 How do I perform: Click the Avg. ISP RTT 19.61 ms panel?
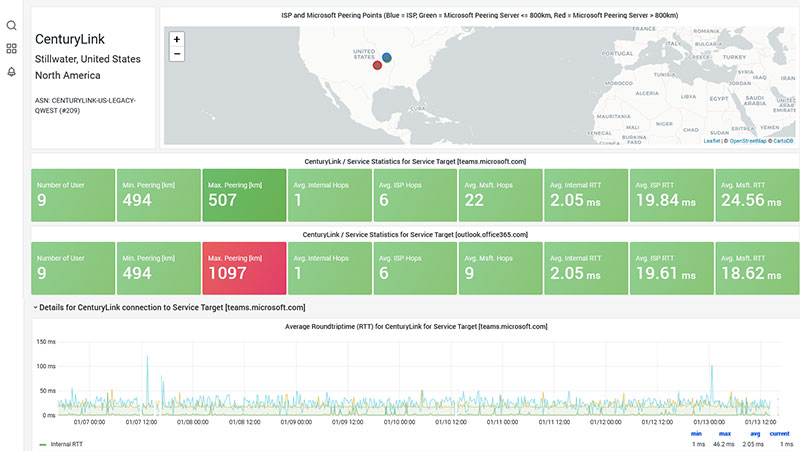pyautogui.click(x=671, y=268)
